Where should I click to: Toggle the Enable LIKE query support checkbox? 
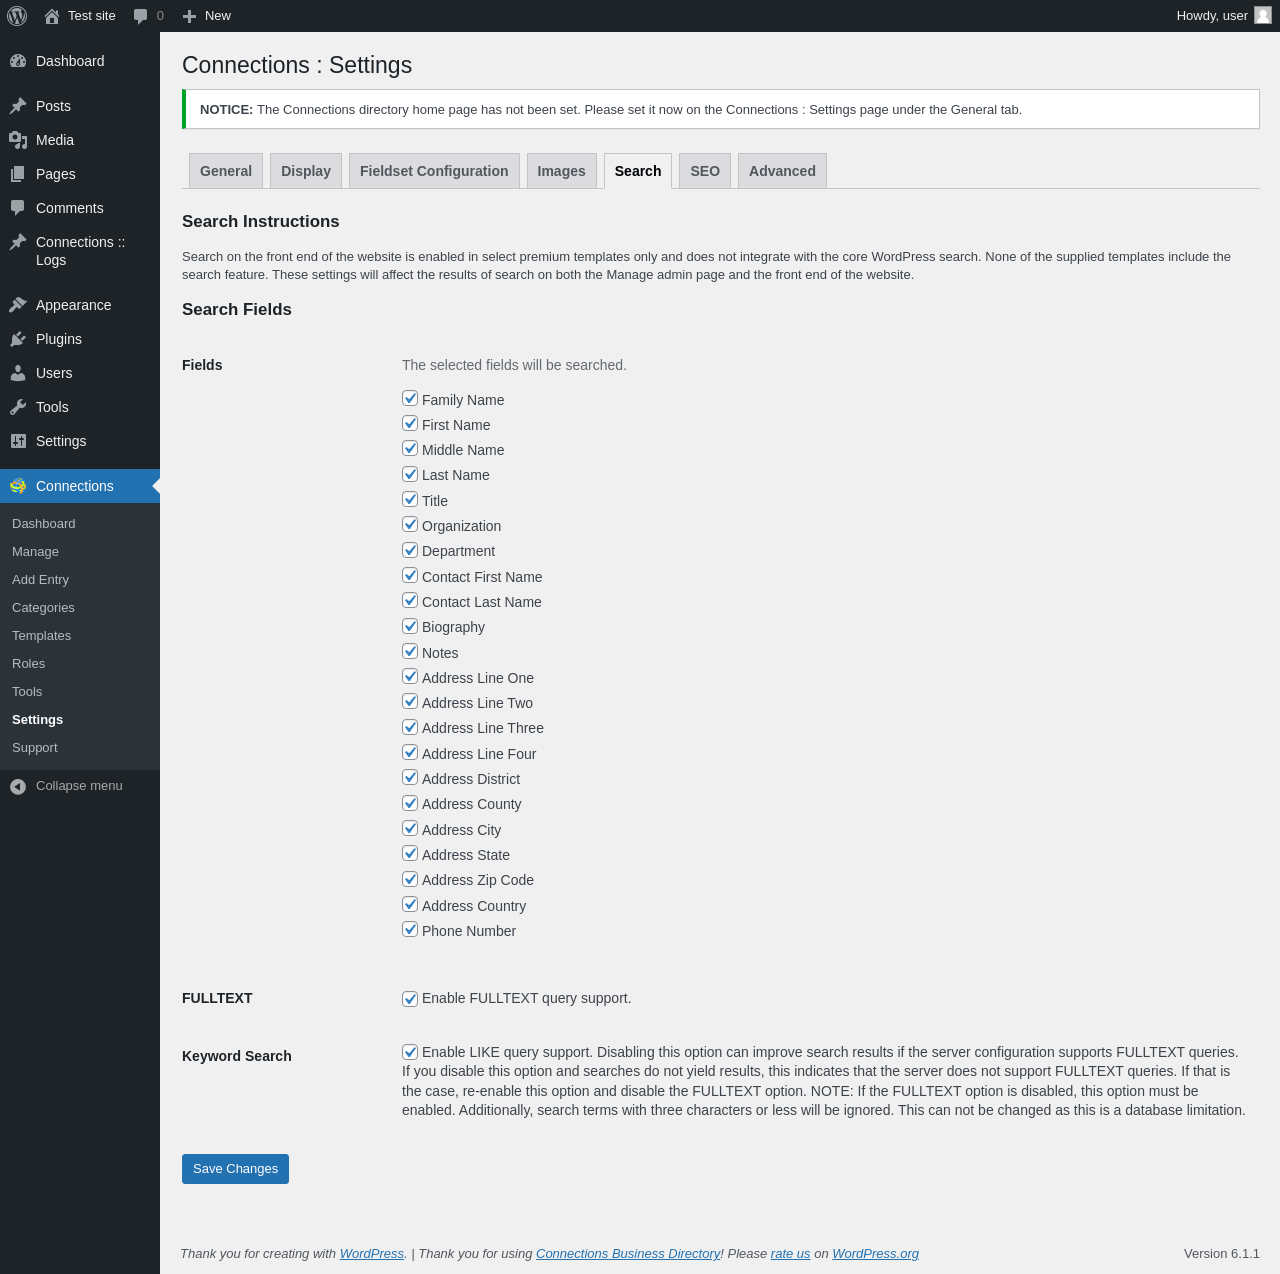[x=410, y=1052]
